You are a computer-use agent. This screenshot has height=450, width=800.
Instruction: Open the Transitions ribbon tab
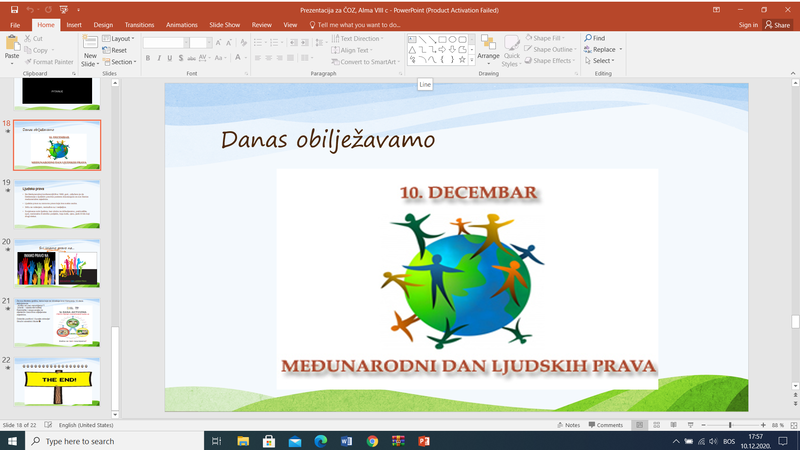click(140, 24)
